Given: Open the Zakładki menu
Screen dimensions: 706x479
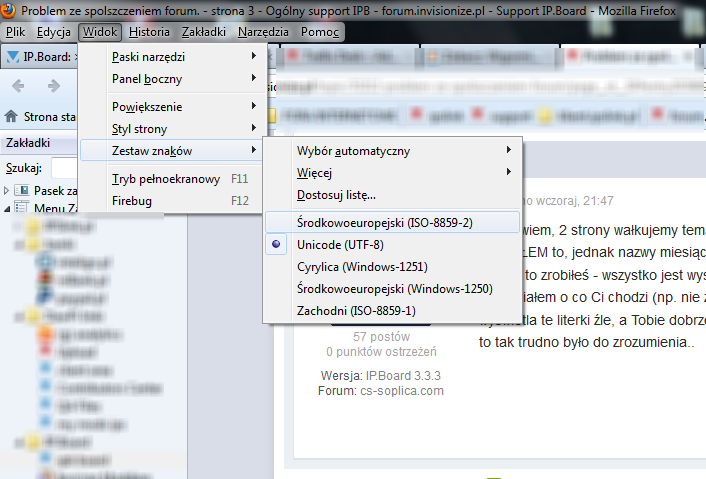Looking at the screenshot, I should [x=204, y=32].
